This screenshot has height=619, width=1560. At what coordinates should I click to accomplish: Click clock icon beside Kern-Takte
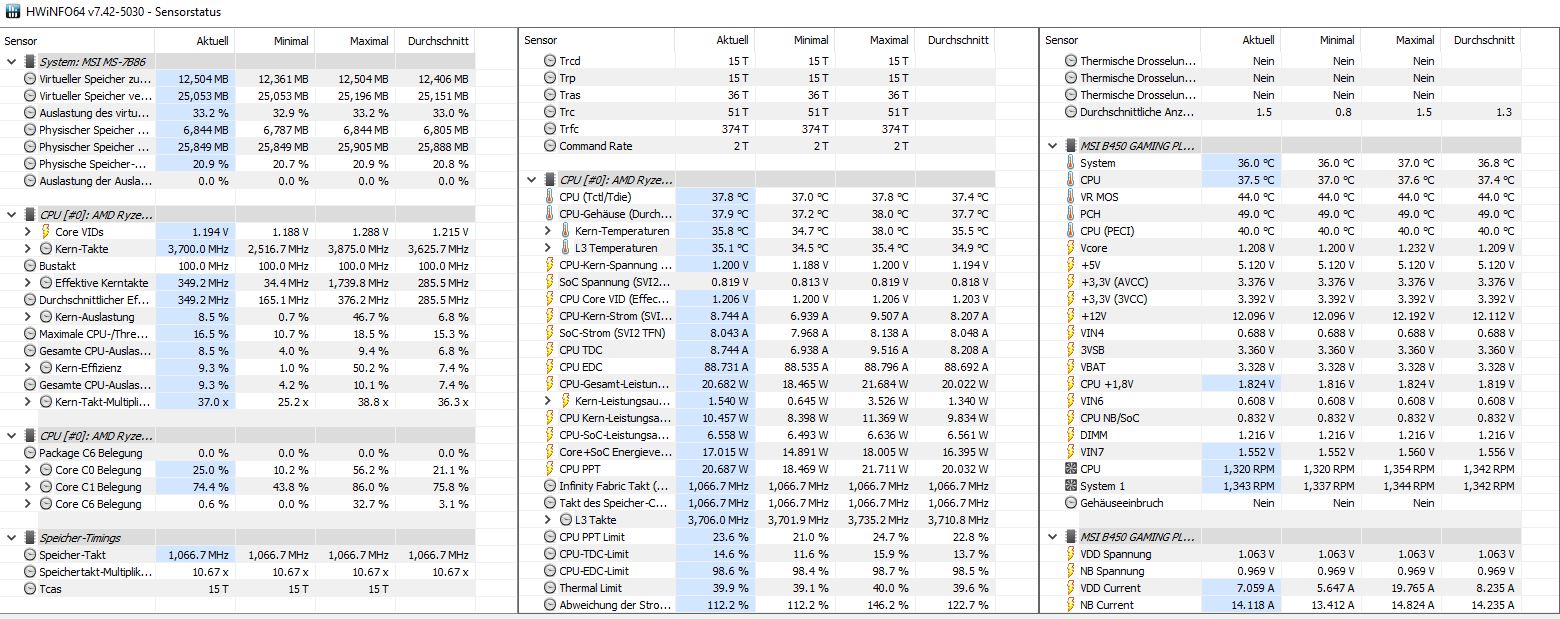point(45,248)
